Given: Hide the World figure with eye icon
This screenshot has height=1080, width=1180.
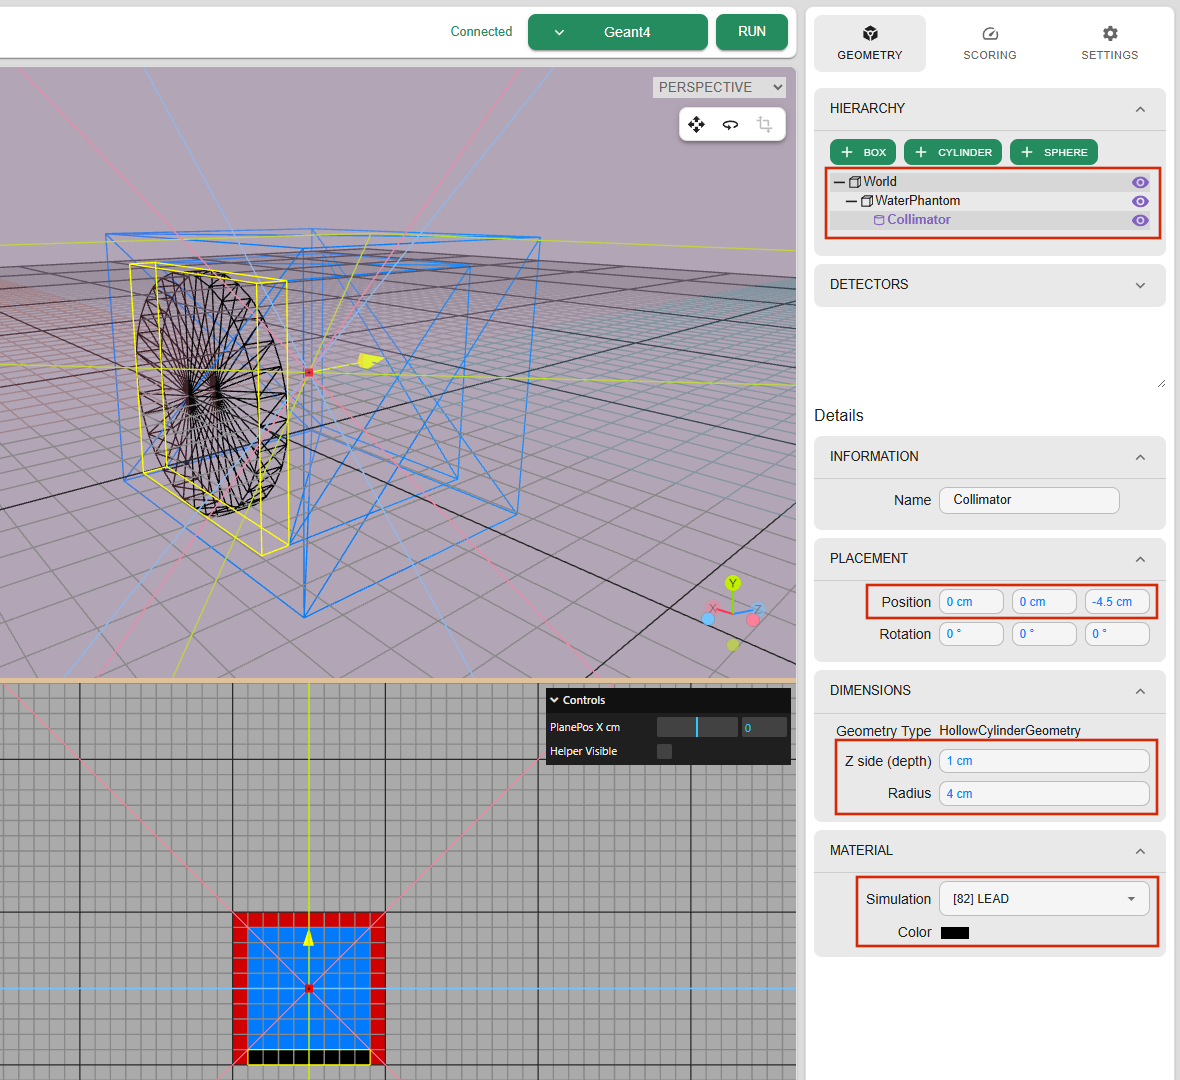Looking at the screenshot, I should [1140, 182].
